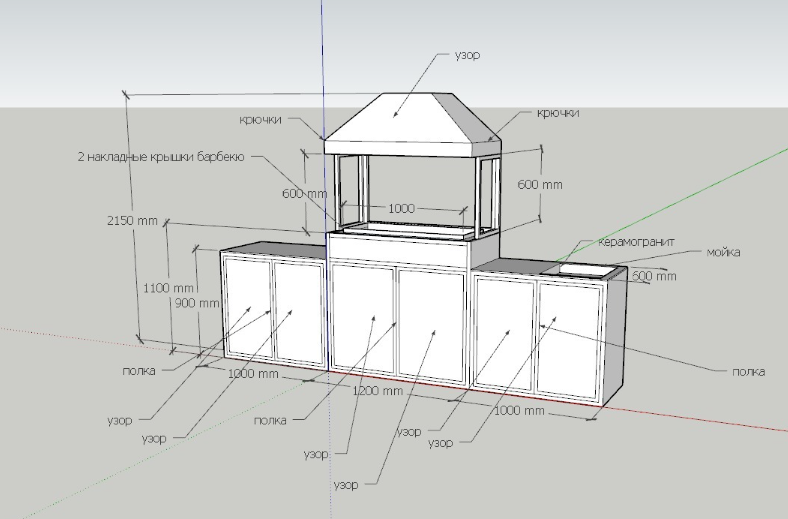This screenshot has width=788, height=519.
Task: Select the 600 mm depth dimension near the sink
Action: 655,276
